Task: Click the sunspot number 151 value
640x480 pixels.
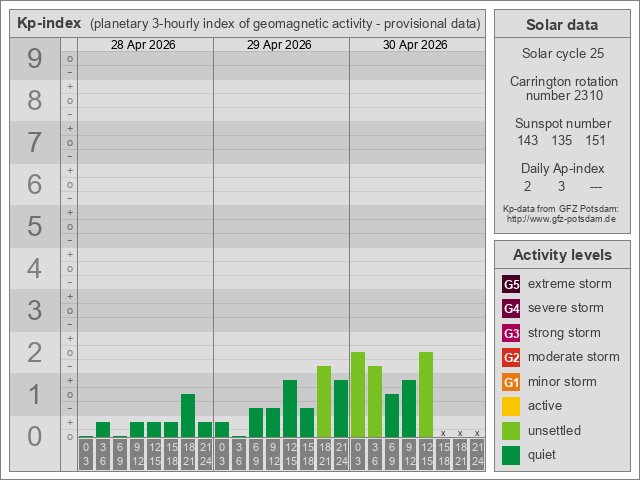Action: pos(596,140)
